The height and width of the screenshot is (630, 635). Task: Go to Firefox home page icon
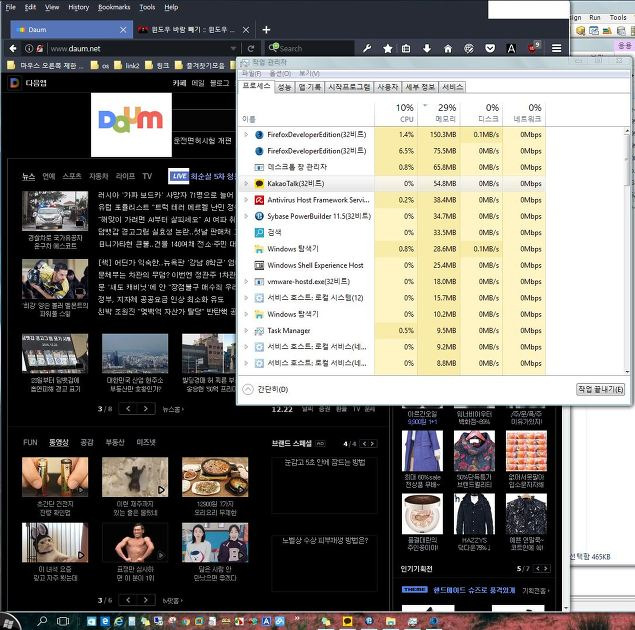(x=448, y=49)
